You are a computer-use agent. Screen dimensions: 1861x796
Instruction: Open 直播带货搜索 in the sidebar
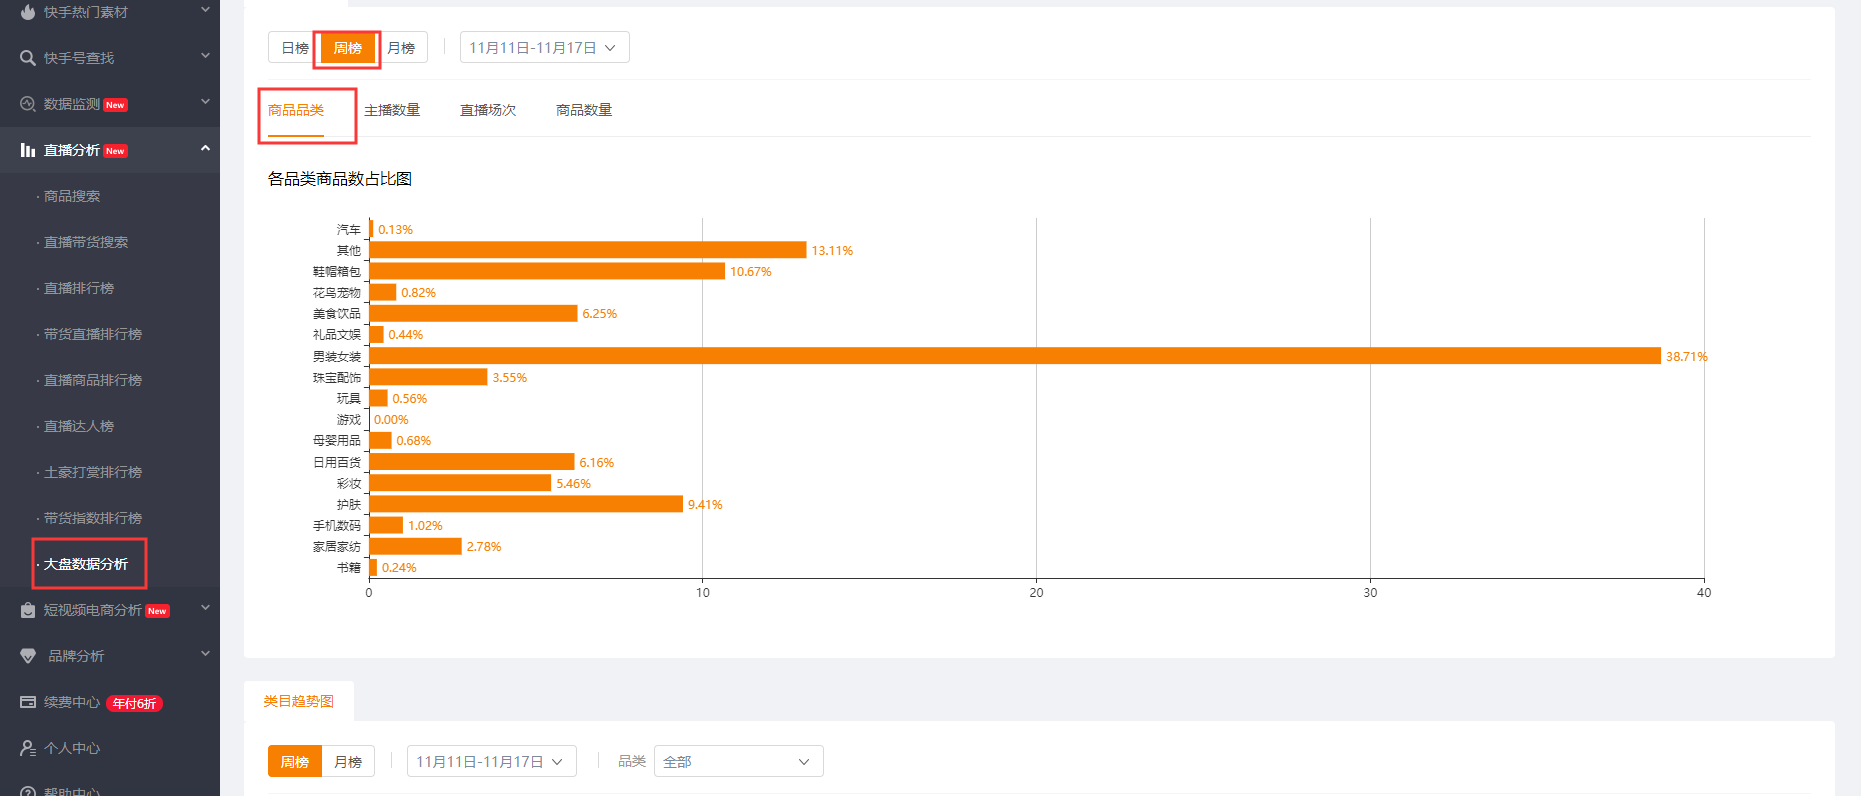pyautogui.click(x=86, y=242)
